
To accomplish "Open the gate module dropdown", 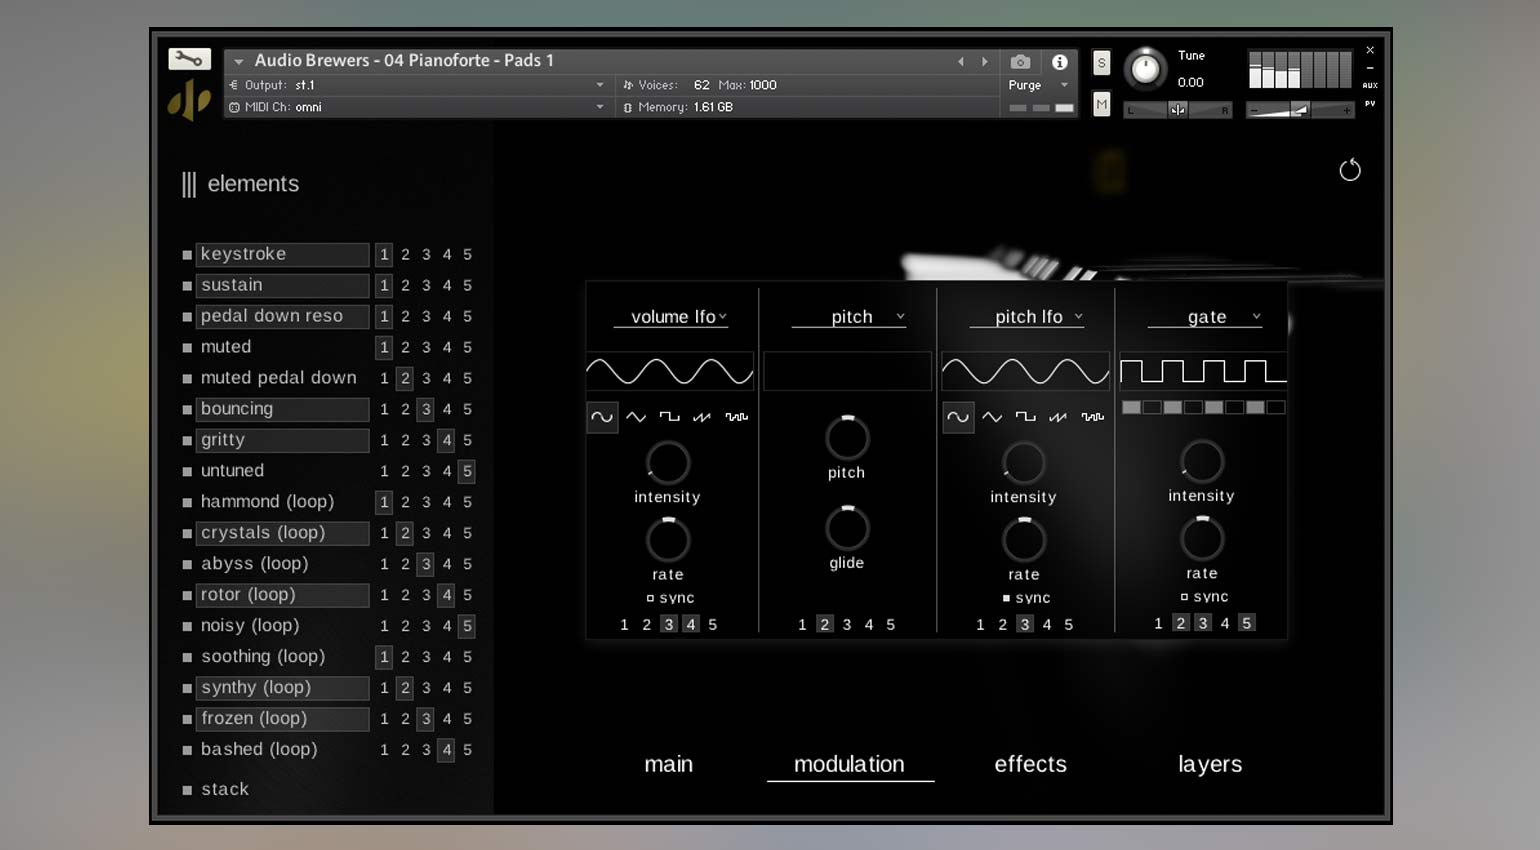I will (x=1205, y=317).
